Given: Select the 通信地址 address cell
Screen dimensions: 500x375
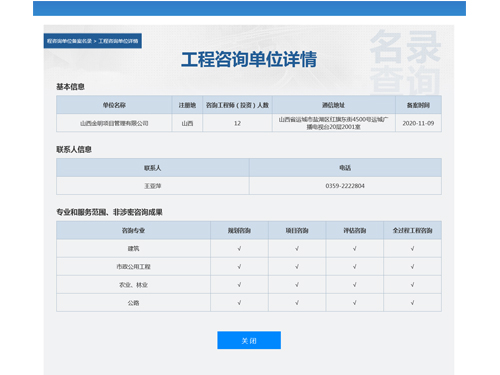Looking at the screenshot, I should [334, 123].
